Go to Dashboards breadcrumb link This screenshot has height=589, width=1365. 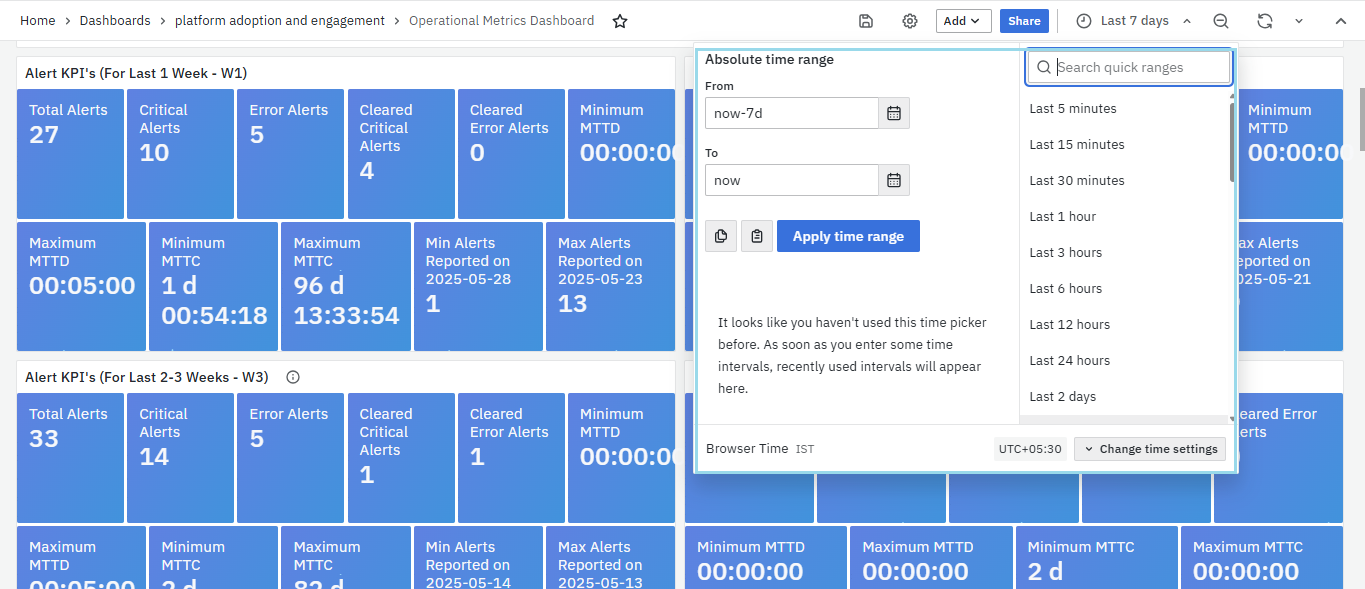pyautogui.click(x=115, y=21)
